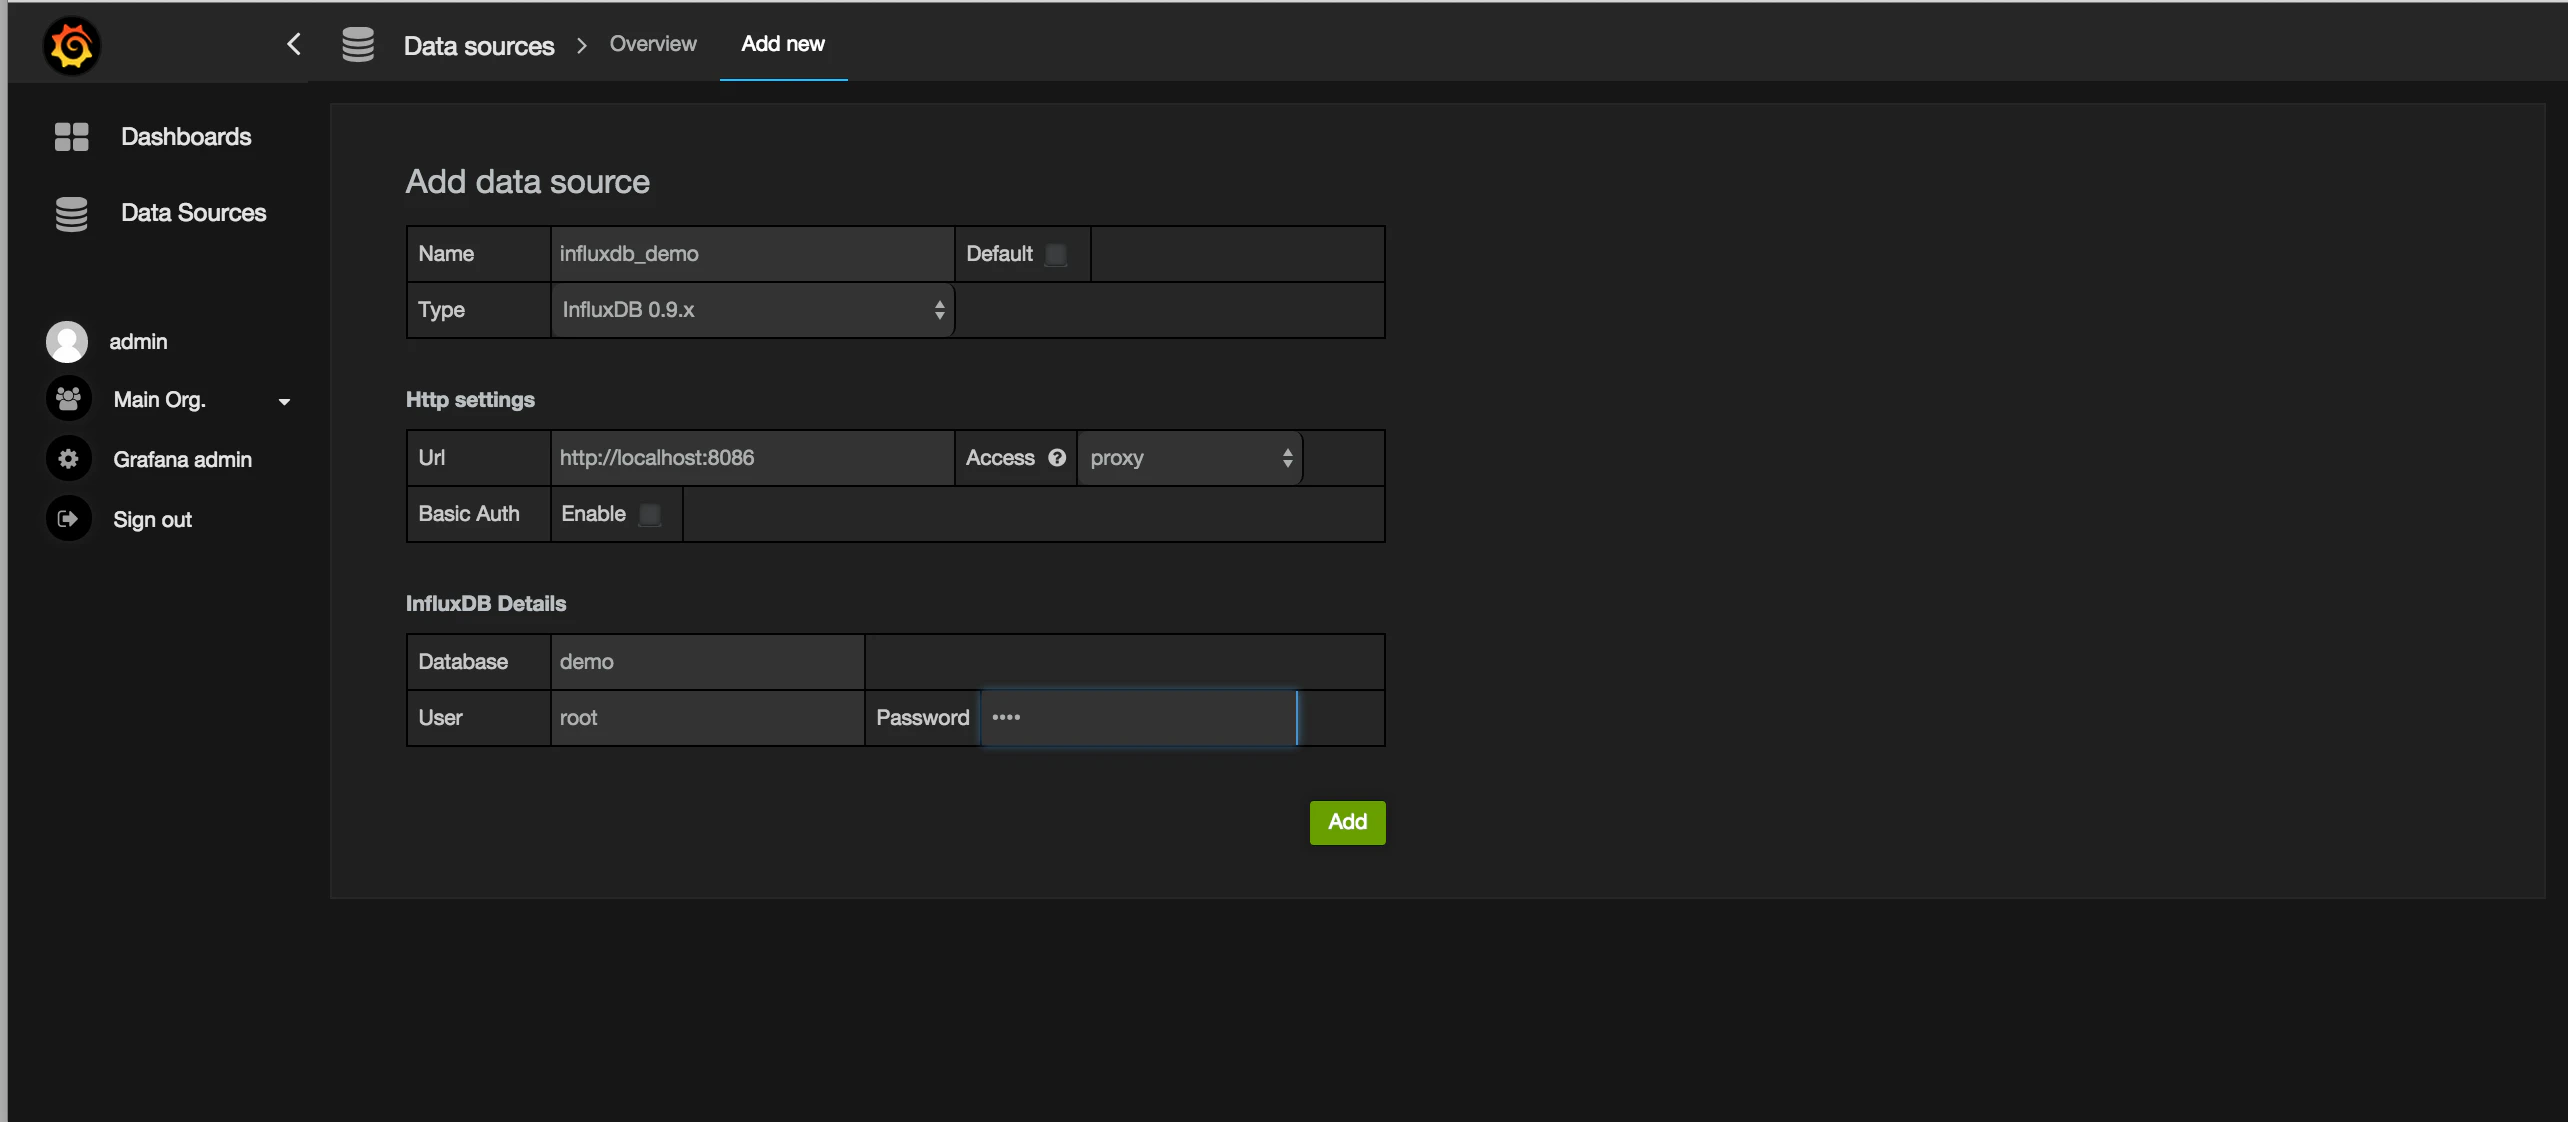Image resolution: width=2568 pixels, height=1122 pixels.
Task: Open the admin profile link
Action: click(138, 342)
